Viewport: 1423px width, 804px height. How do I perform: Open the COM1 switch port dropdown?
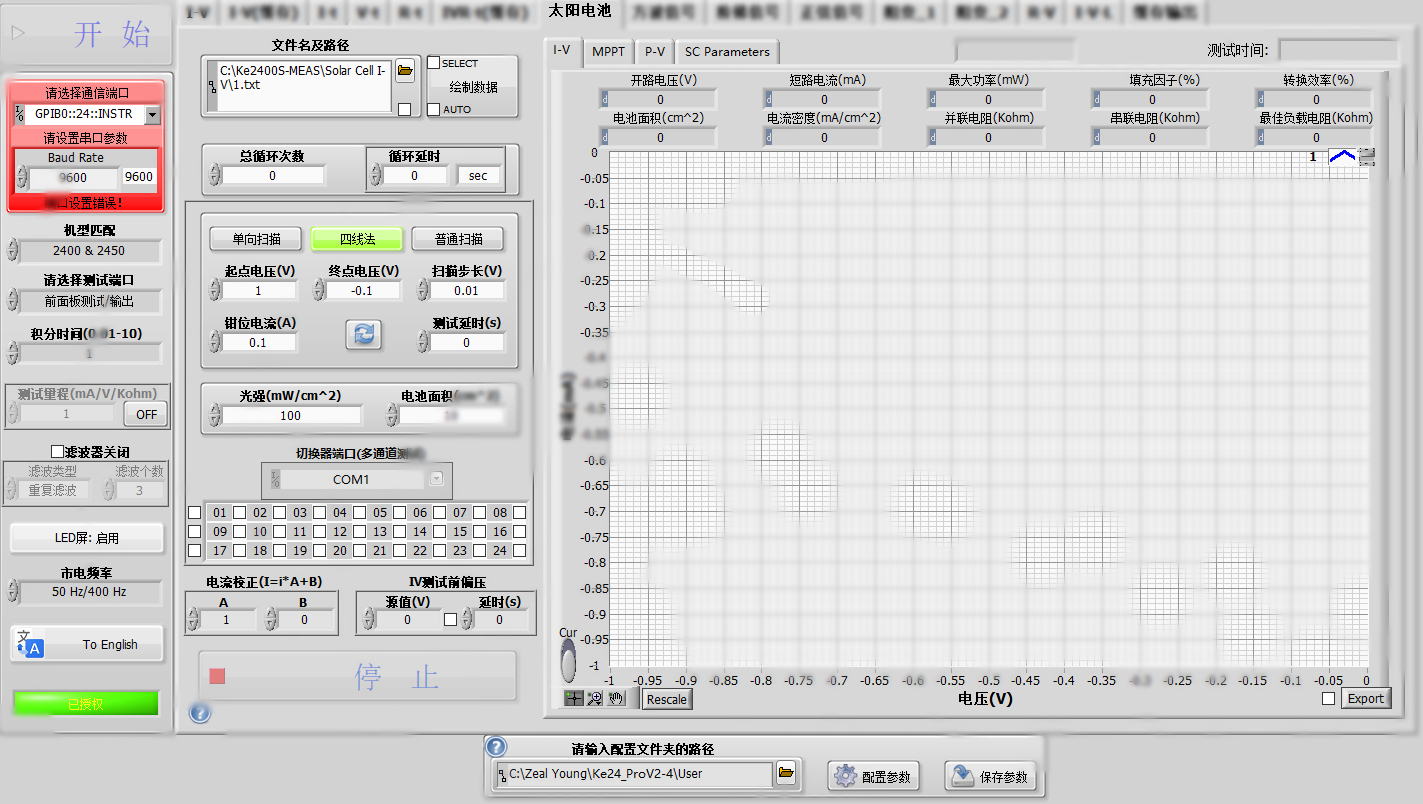click(x=436, y=479)
